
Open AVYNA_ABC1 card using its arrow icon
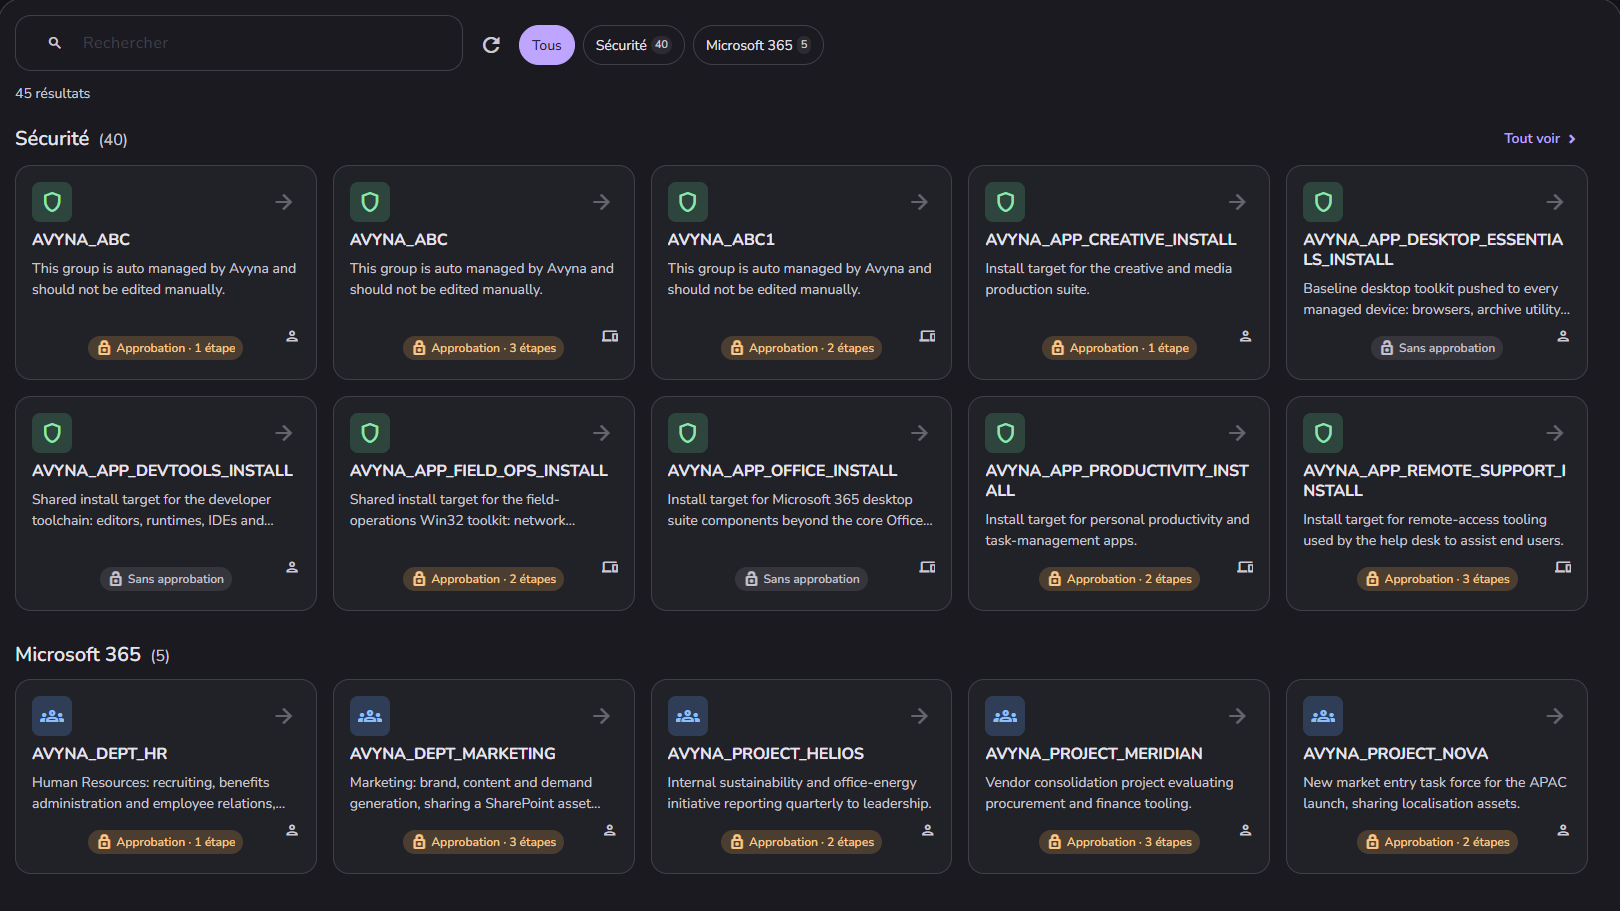tap(919, 202)
